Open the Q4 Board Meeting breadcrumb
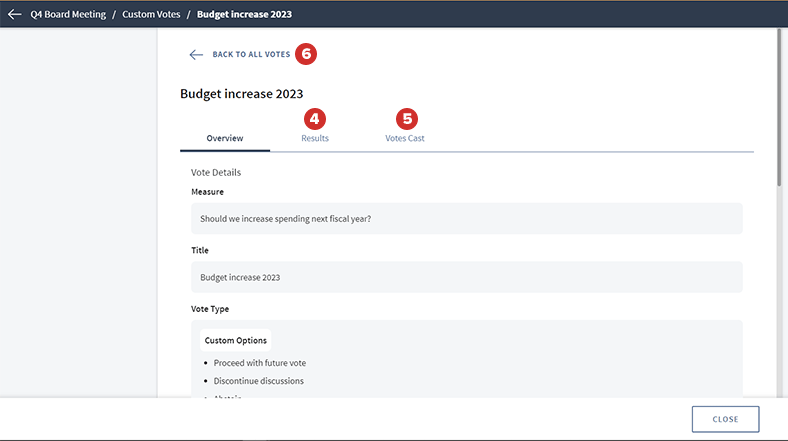The height and width of the screenshot is (441, 788). coord(70,14)
